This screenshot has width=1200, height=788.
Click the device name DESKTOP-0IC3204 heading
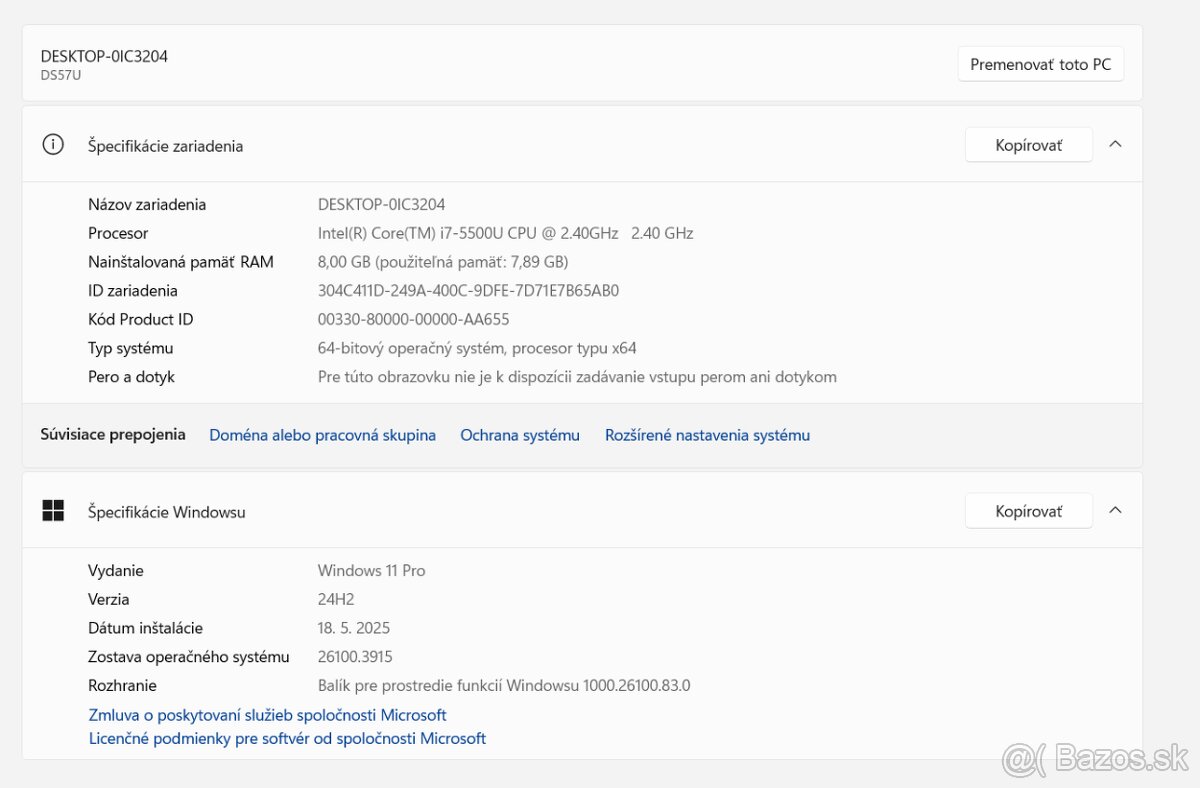(103, 56)
